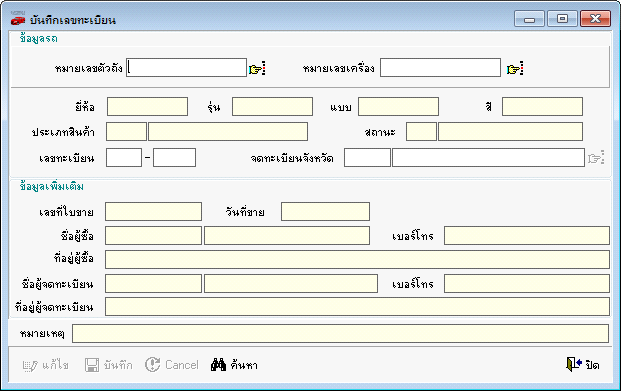Screen dimensions: 621x391
Task: Click the ประเภทสินค้า description field
Action: 228,132
